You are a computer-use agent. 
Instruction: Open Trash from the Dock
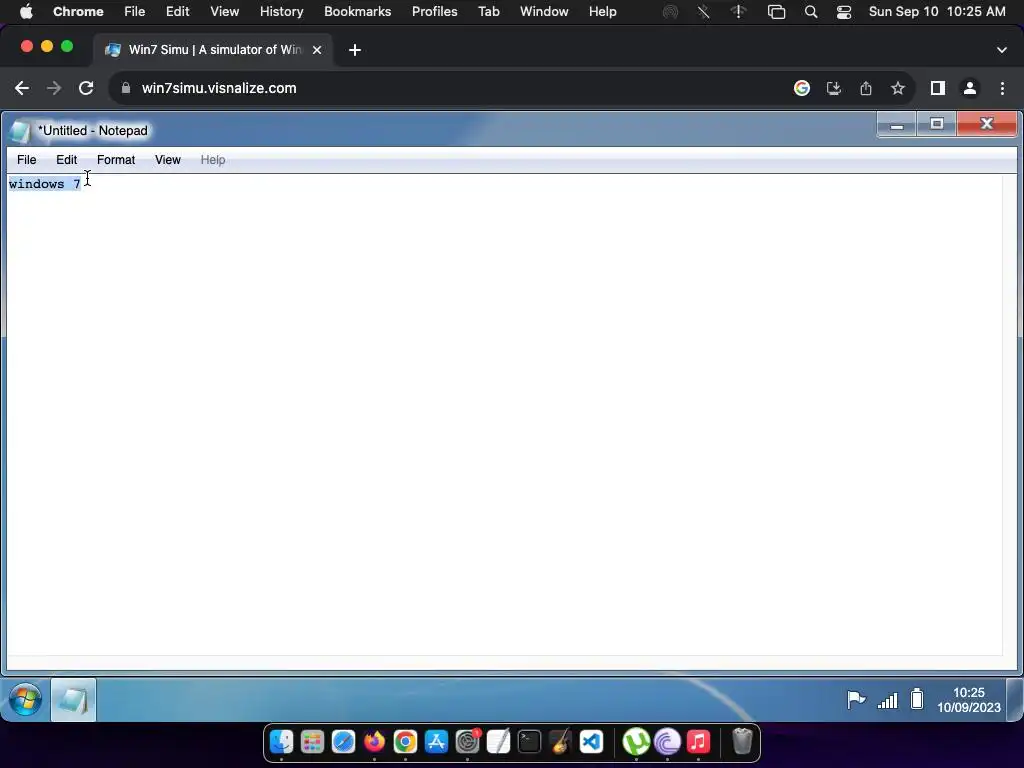pyautogui.click(x=743, y=741)
